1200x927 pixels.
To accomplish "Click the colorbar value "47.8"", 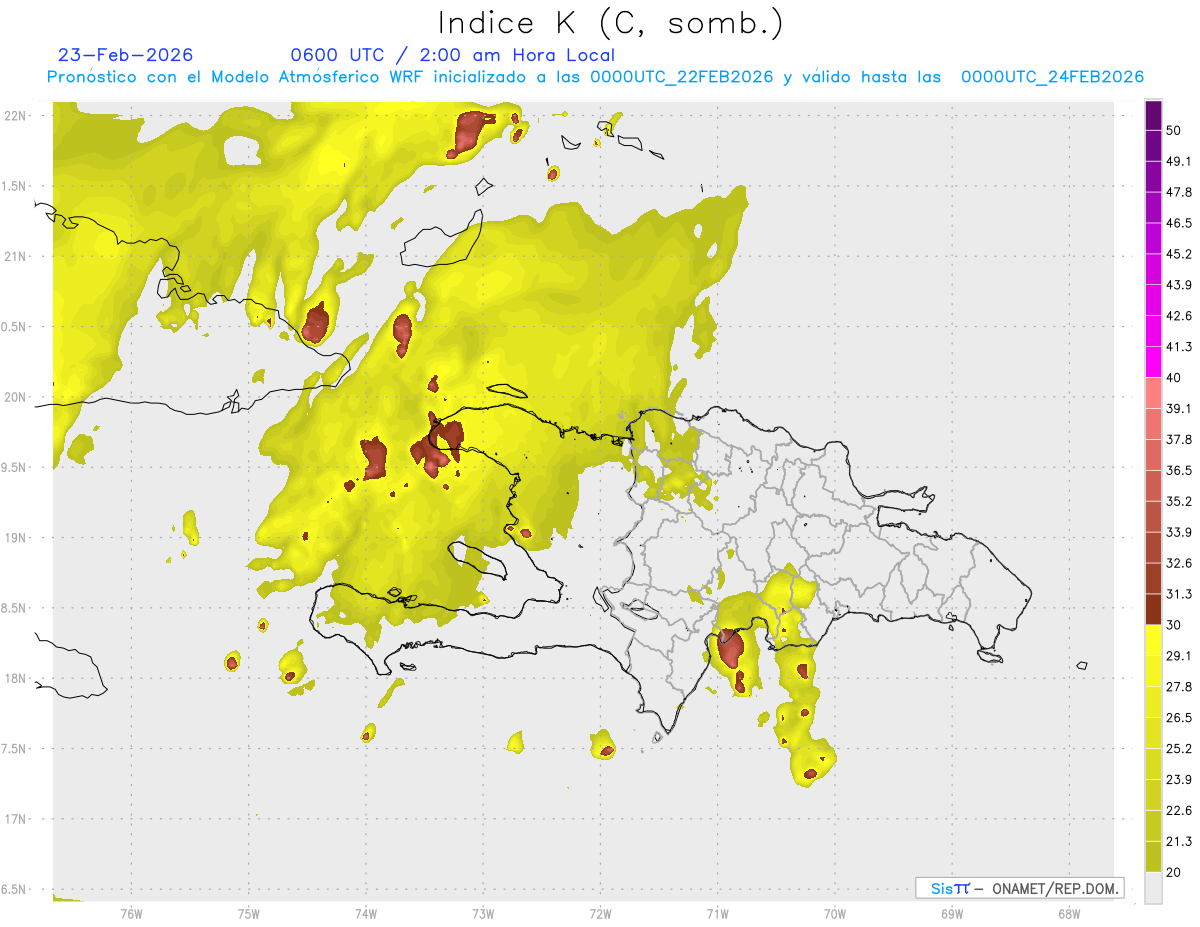I will [1179, 193].
